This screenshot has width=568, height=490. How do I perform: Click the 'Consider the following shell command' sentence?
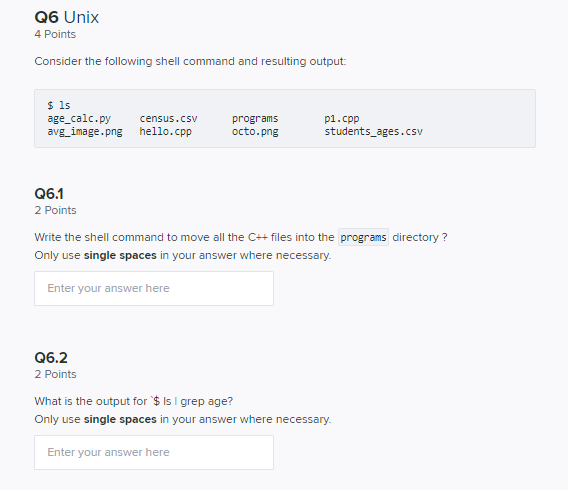[190, 62]
